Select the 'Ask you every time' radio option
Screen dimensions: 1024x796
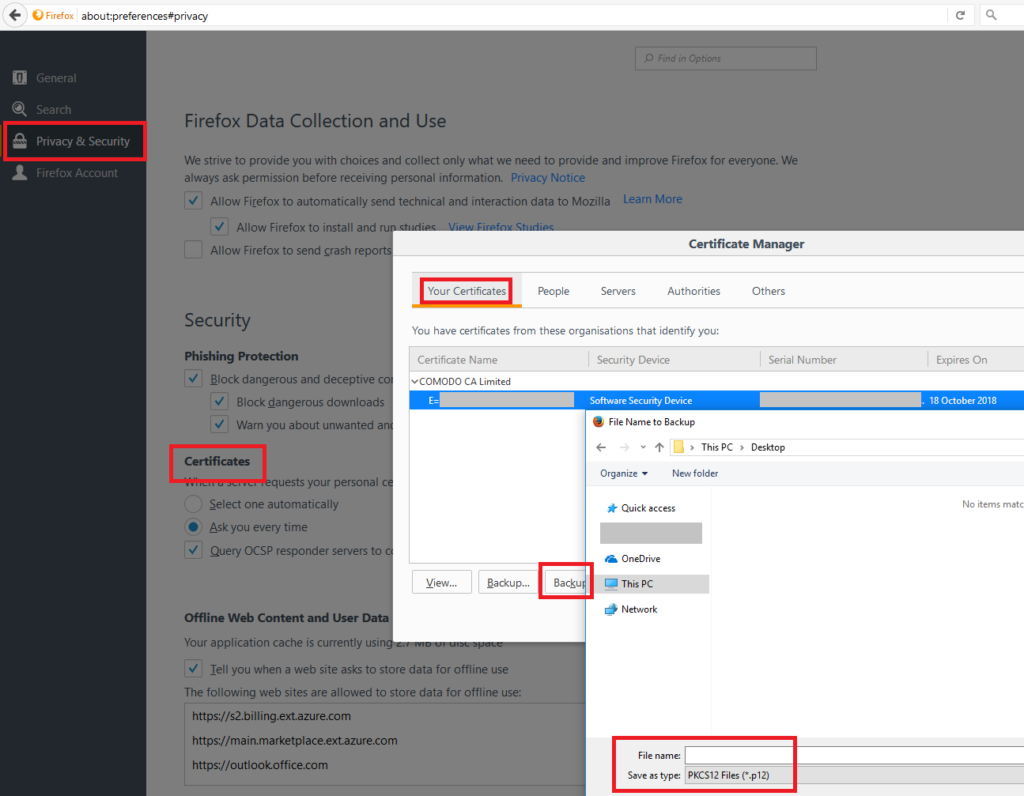tap(193, 526)
